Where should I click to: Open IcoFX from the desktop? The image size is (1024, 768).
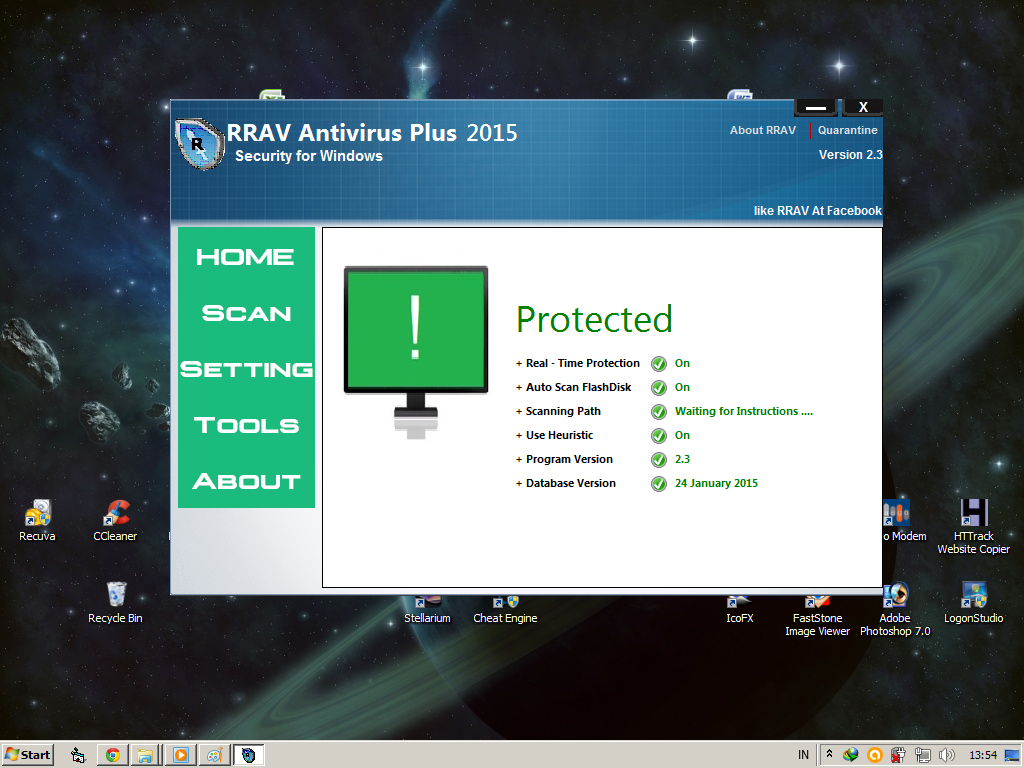pos(739,600)
